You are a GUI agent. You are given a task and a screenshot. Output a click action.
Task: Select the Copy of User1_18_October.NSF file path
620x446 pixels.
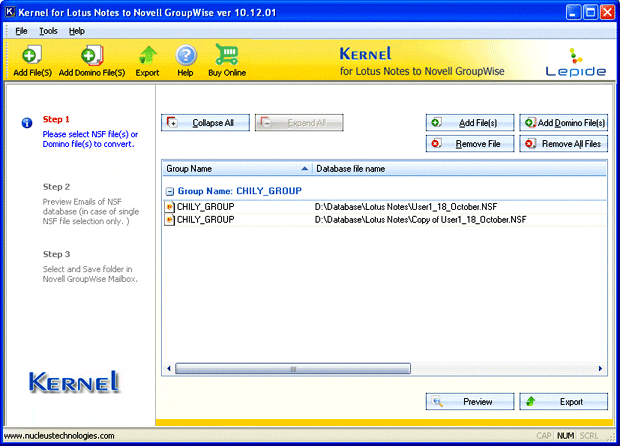coord(420,220)
